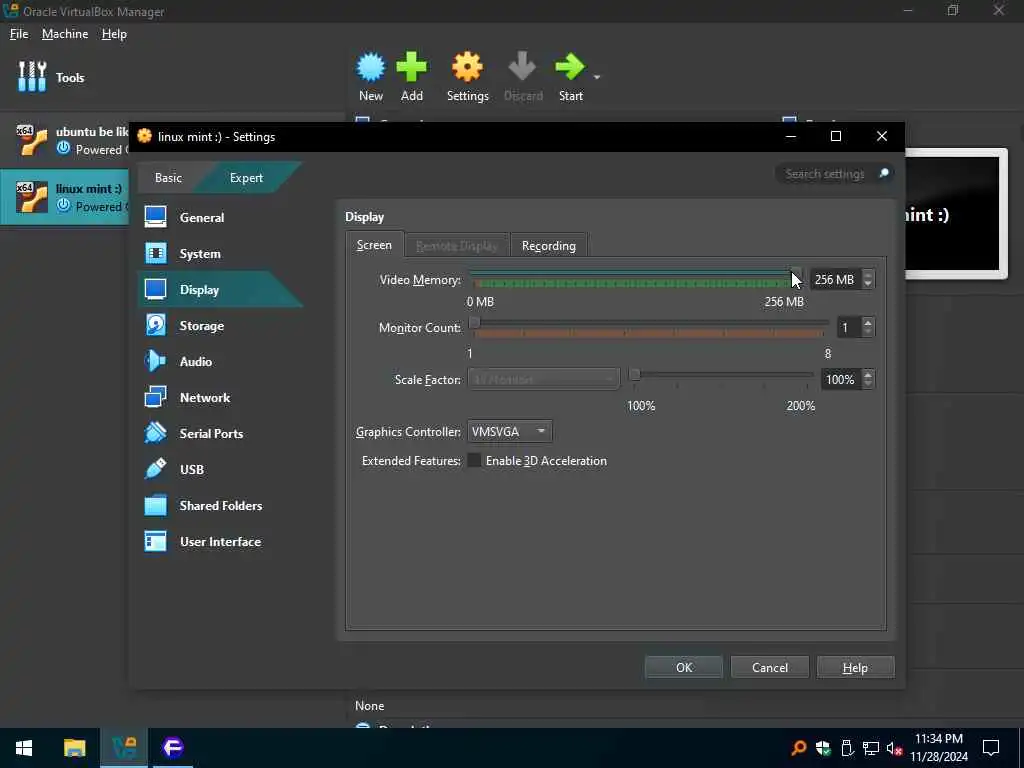Open the Serial Ports settings category
The height and width of the screenshot is (768, 1024).
(211, 433)
